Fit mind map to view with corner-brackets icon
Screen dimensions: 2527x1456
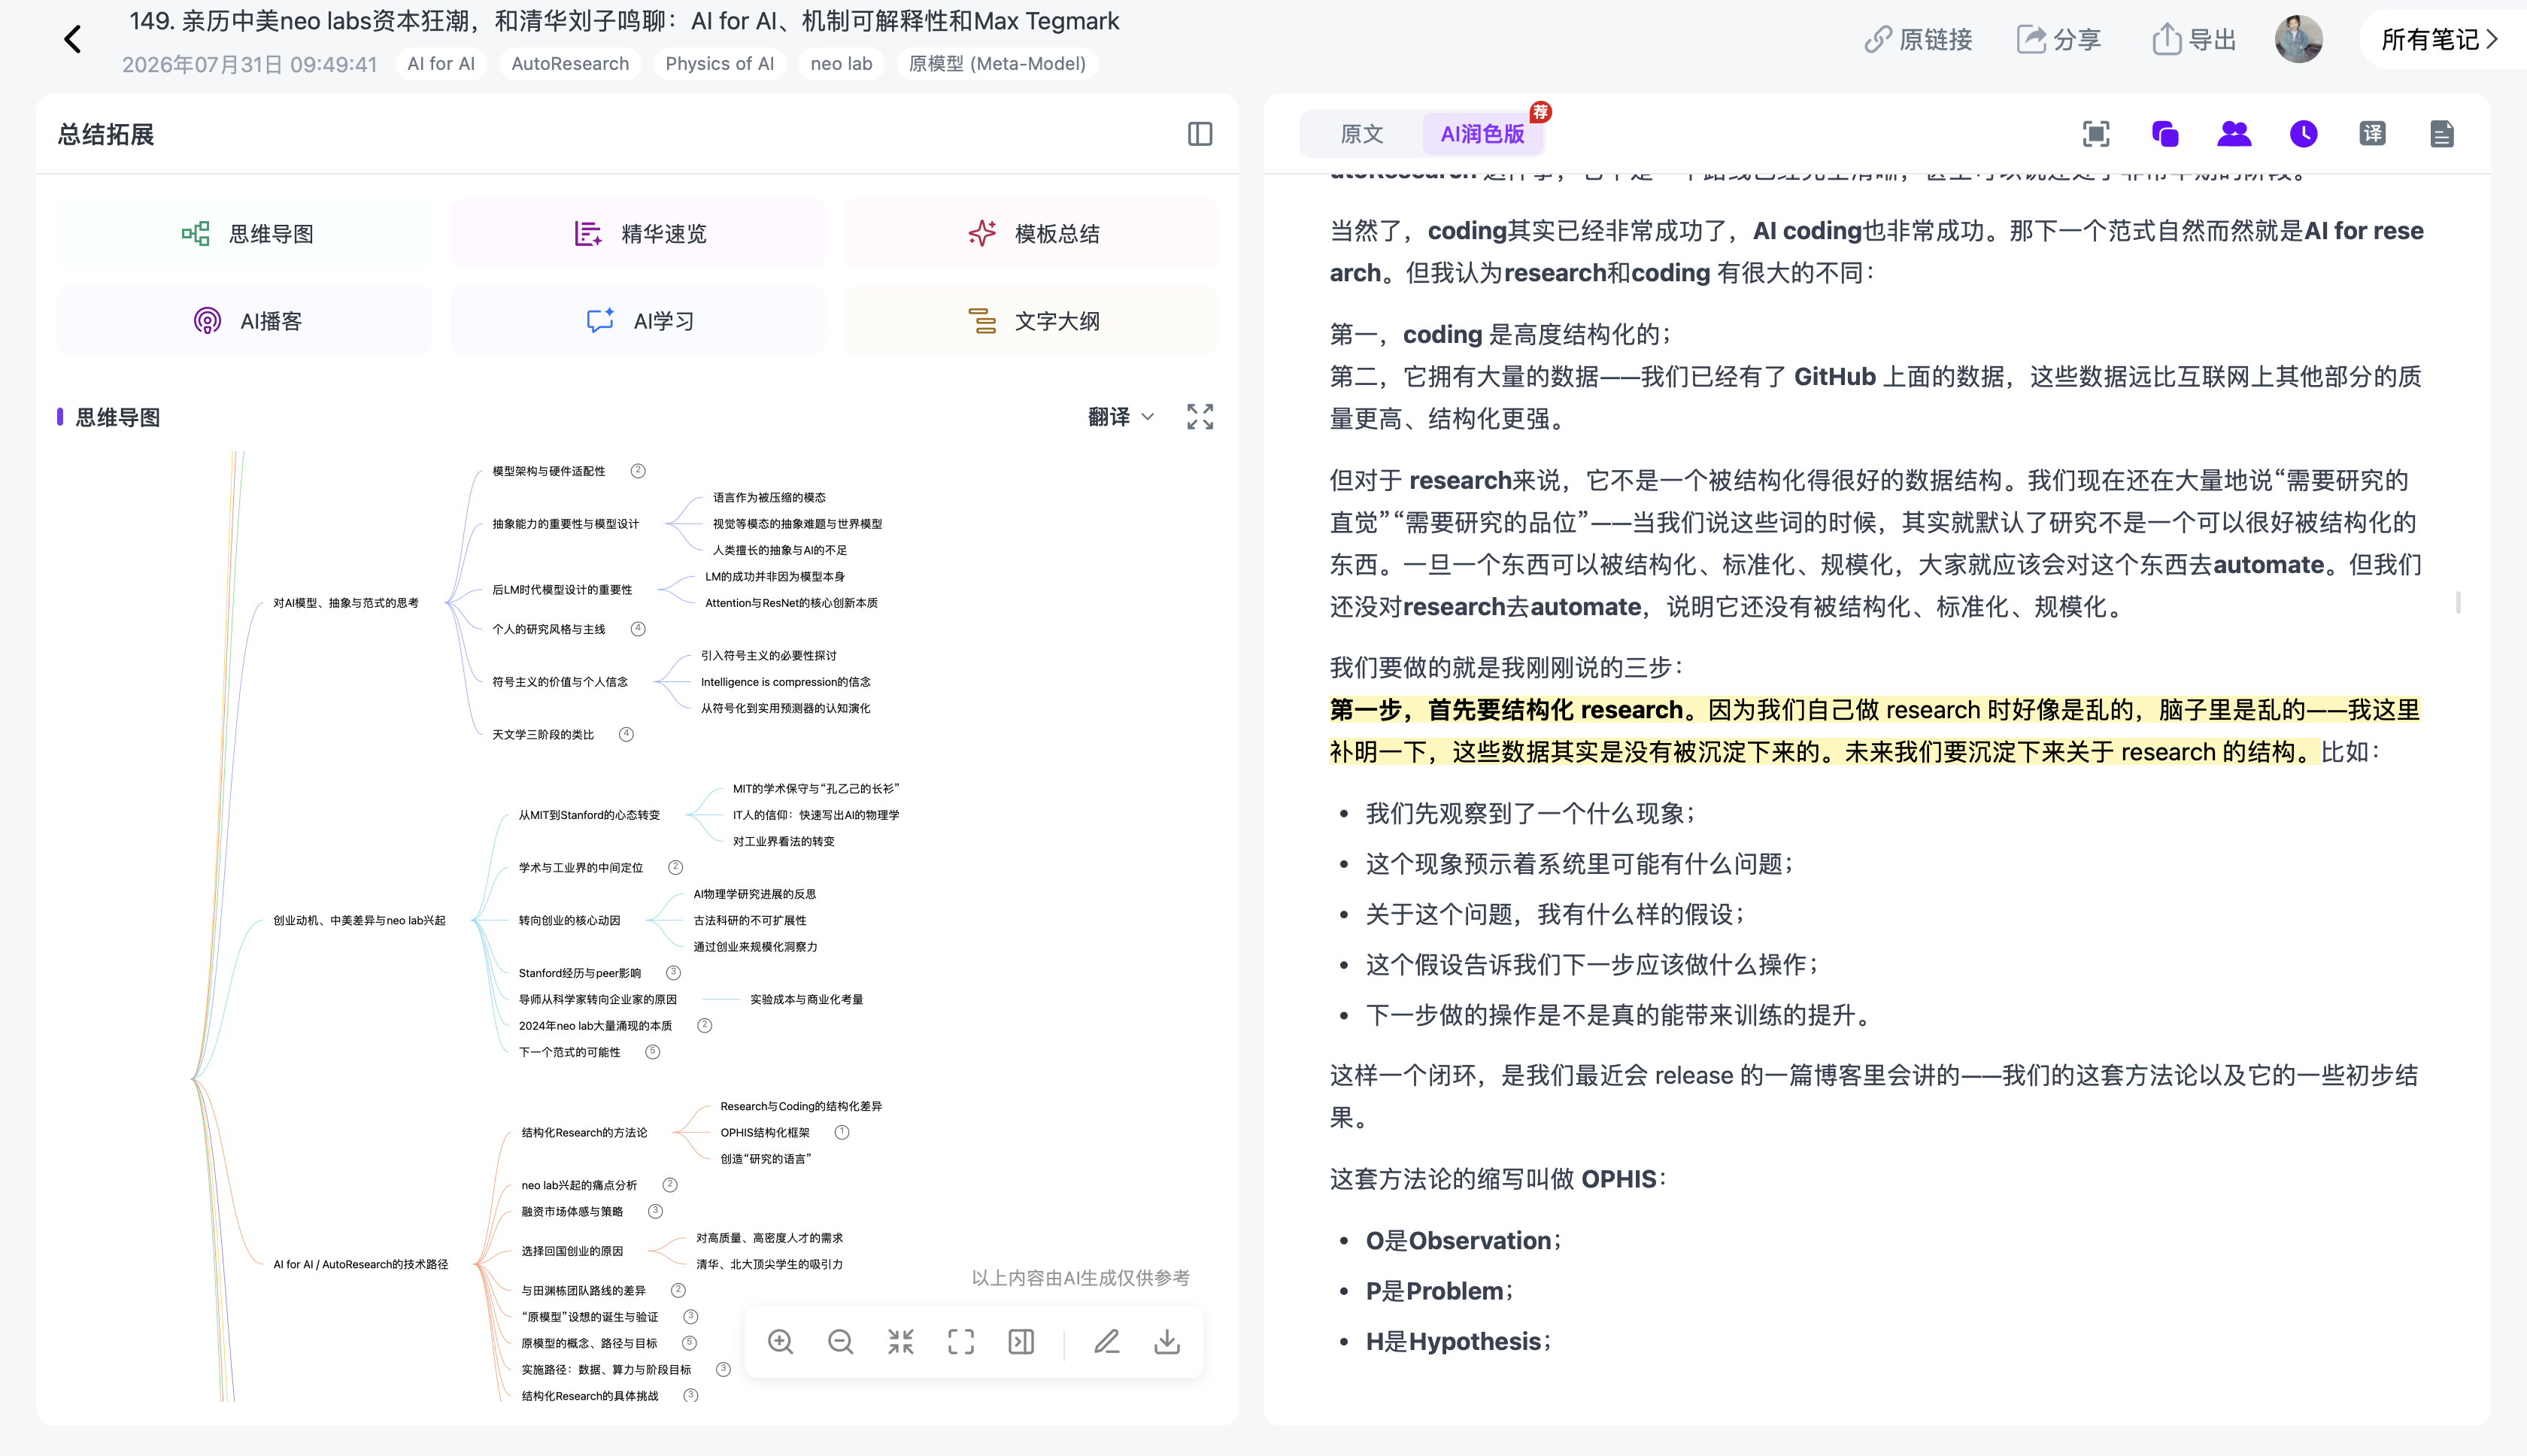point(961,1342)
